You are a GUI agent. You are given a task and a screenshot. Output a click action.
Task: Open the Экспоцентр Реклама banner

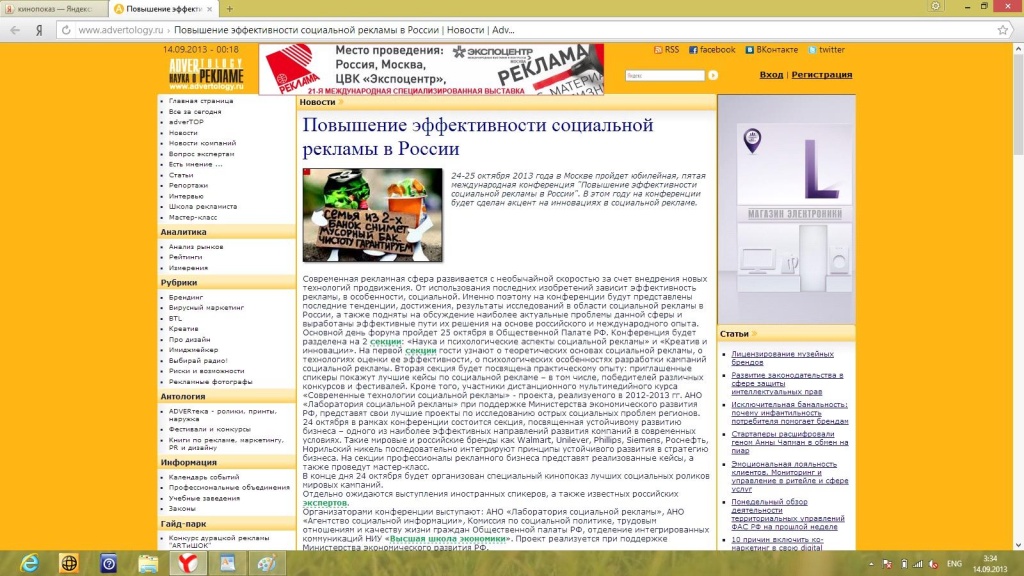[x=431, y=69]
